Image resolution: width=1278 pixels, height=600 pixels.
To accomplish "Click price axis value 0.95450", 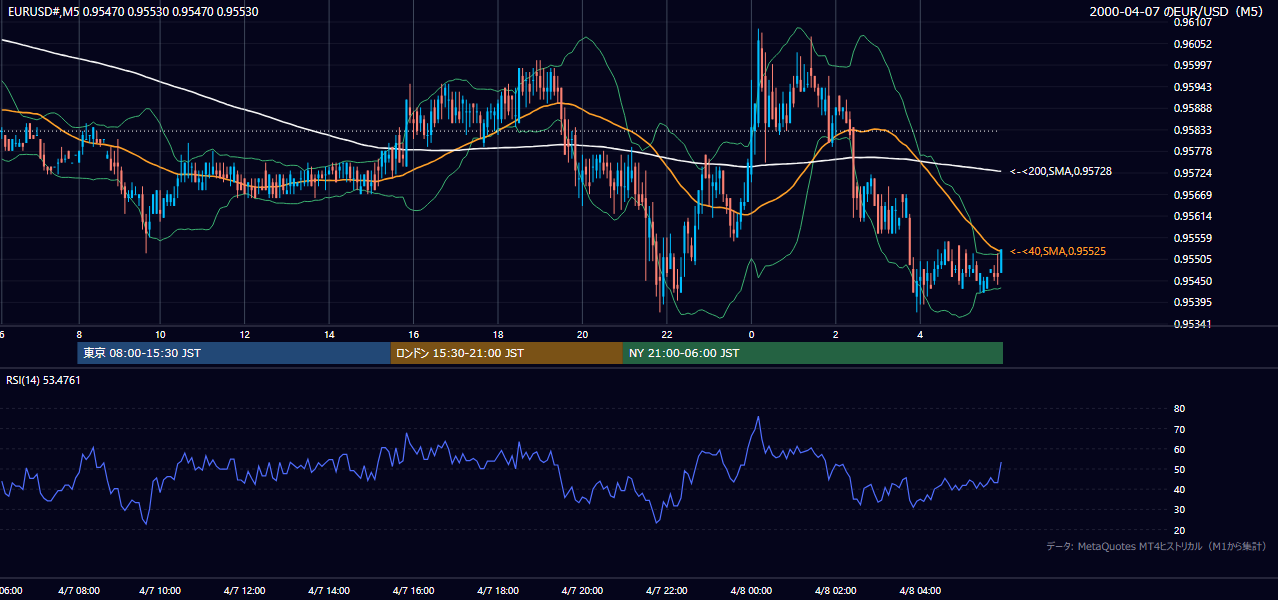I will (x=1192, y=281).
